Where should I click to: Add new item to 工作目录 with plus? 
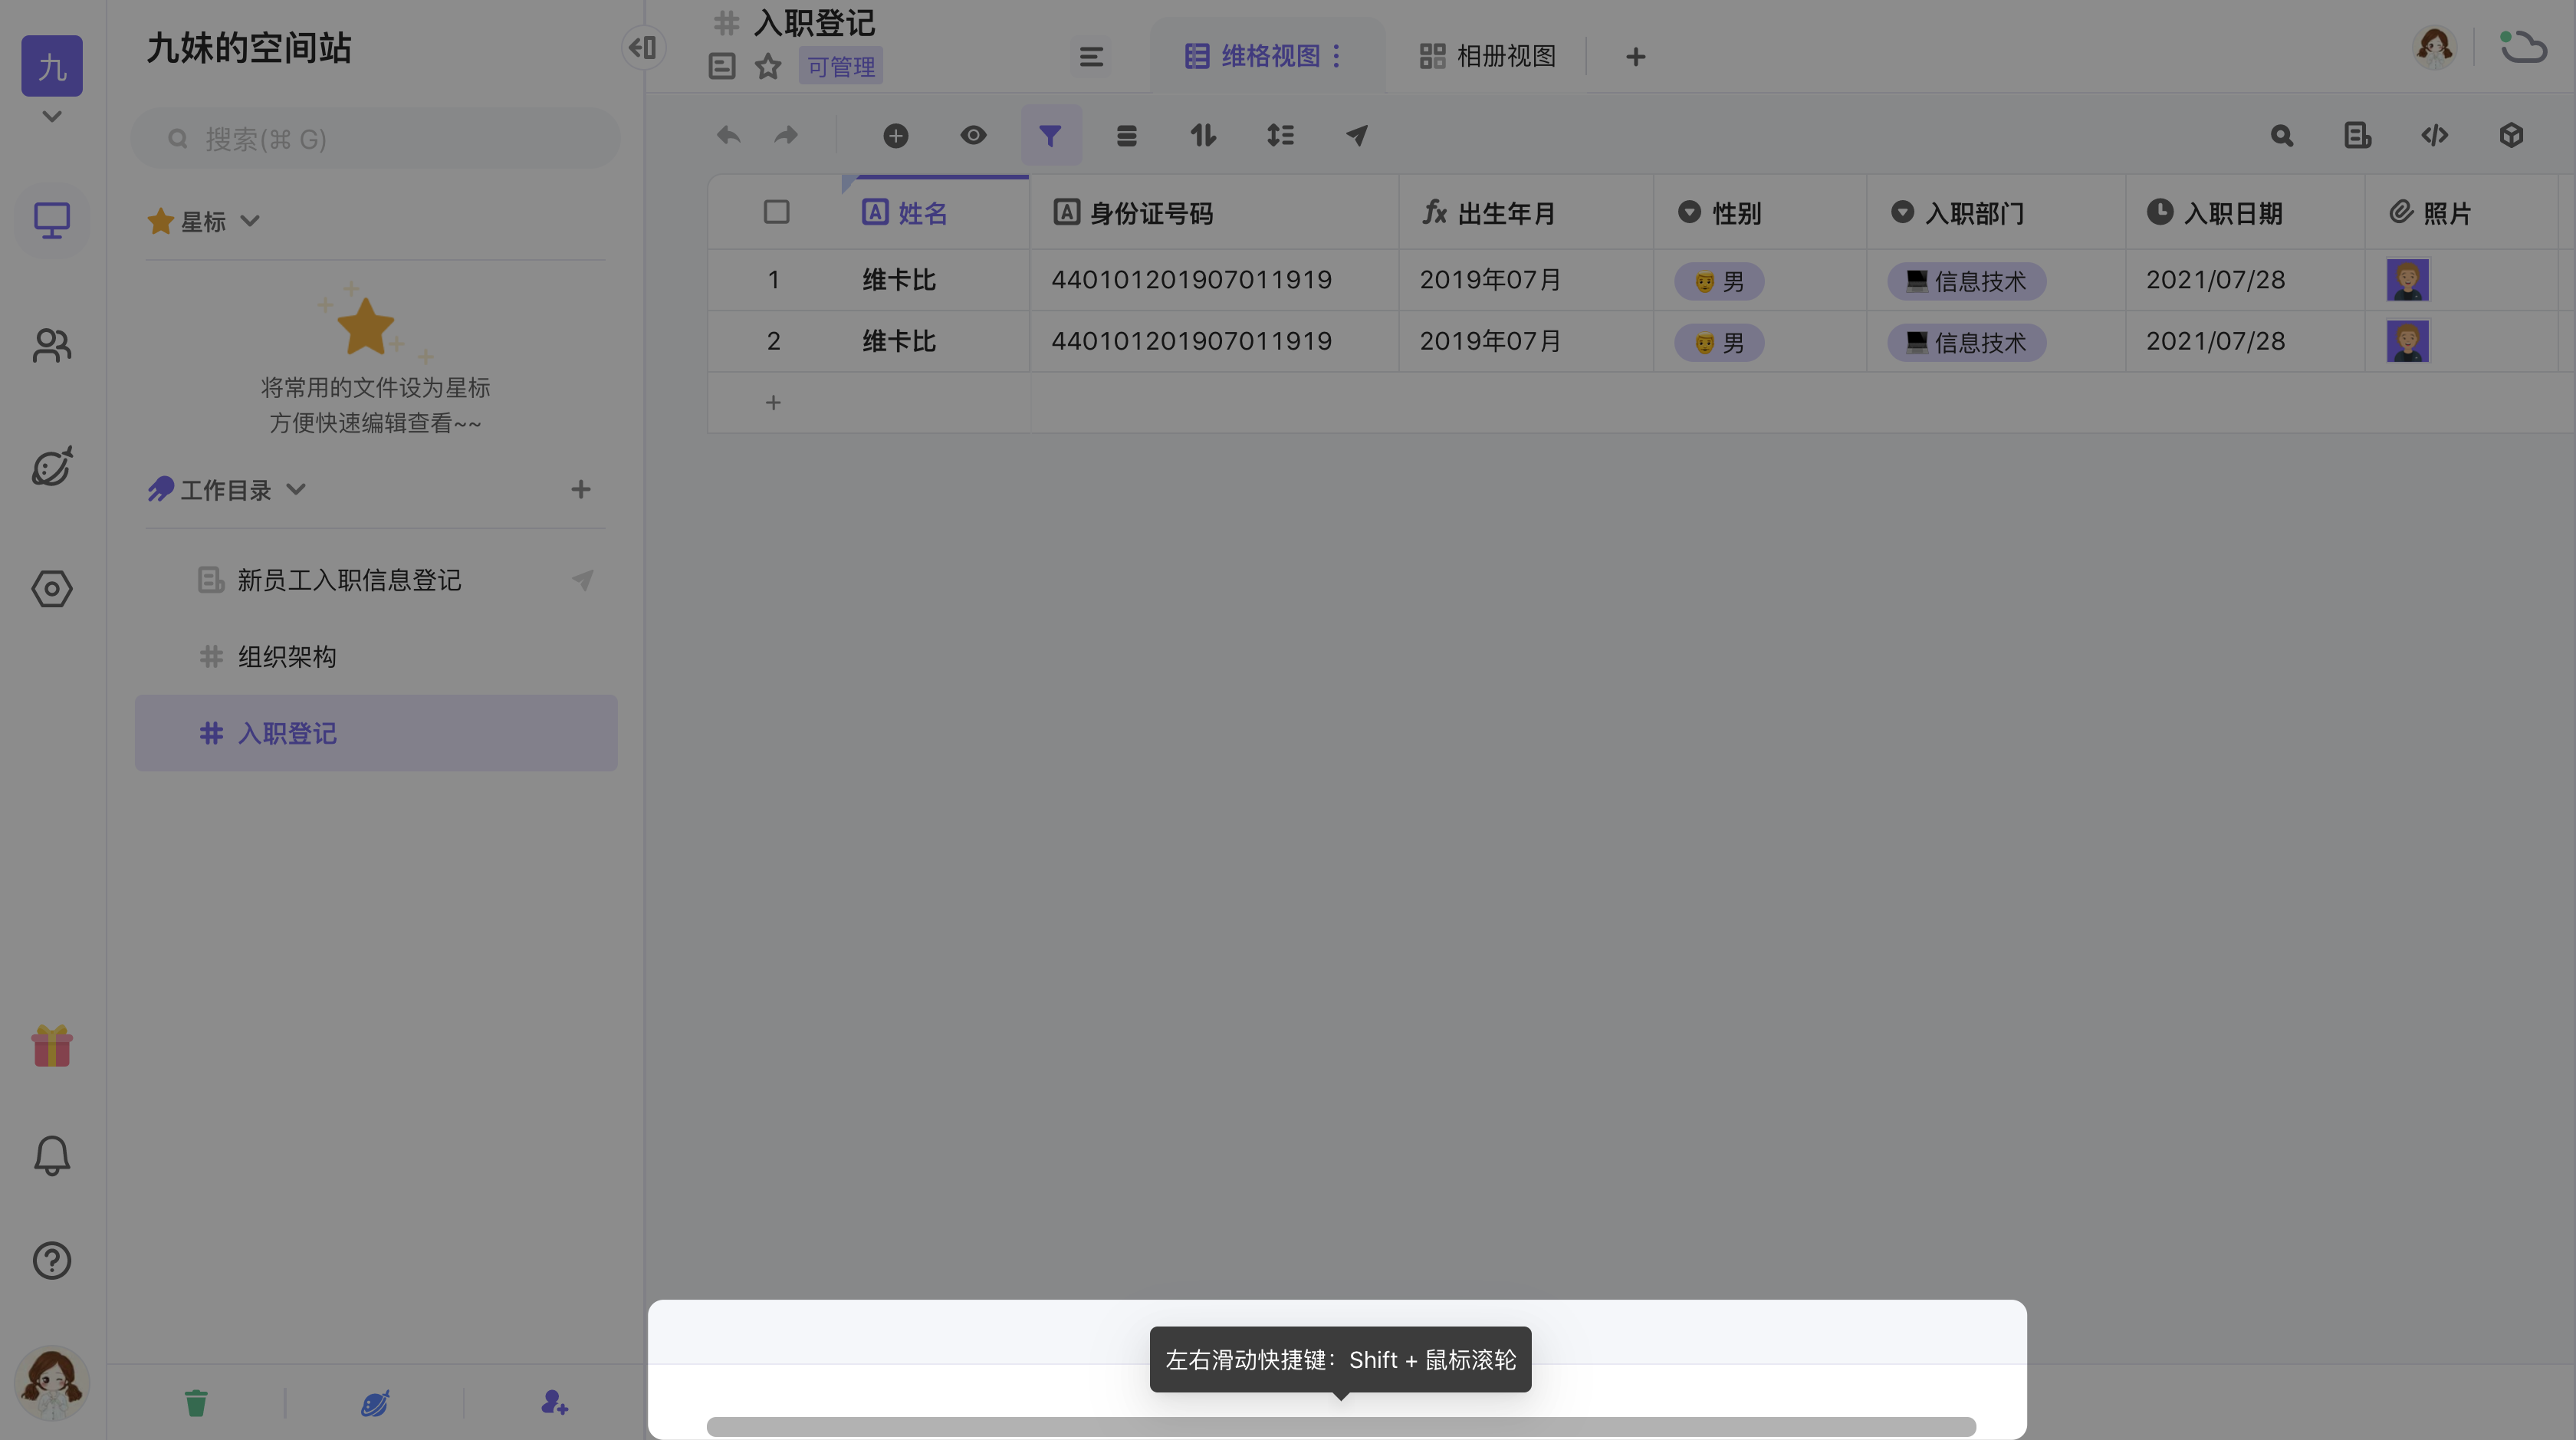tap(581, 489)
